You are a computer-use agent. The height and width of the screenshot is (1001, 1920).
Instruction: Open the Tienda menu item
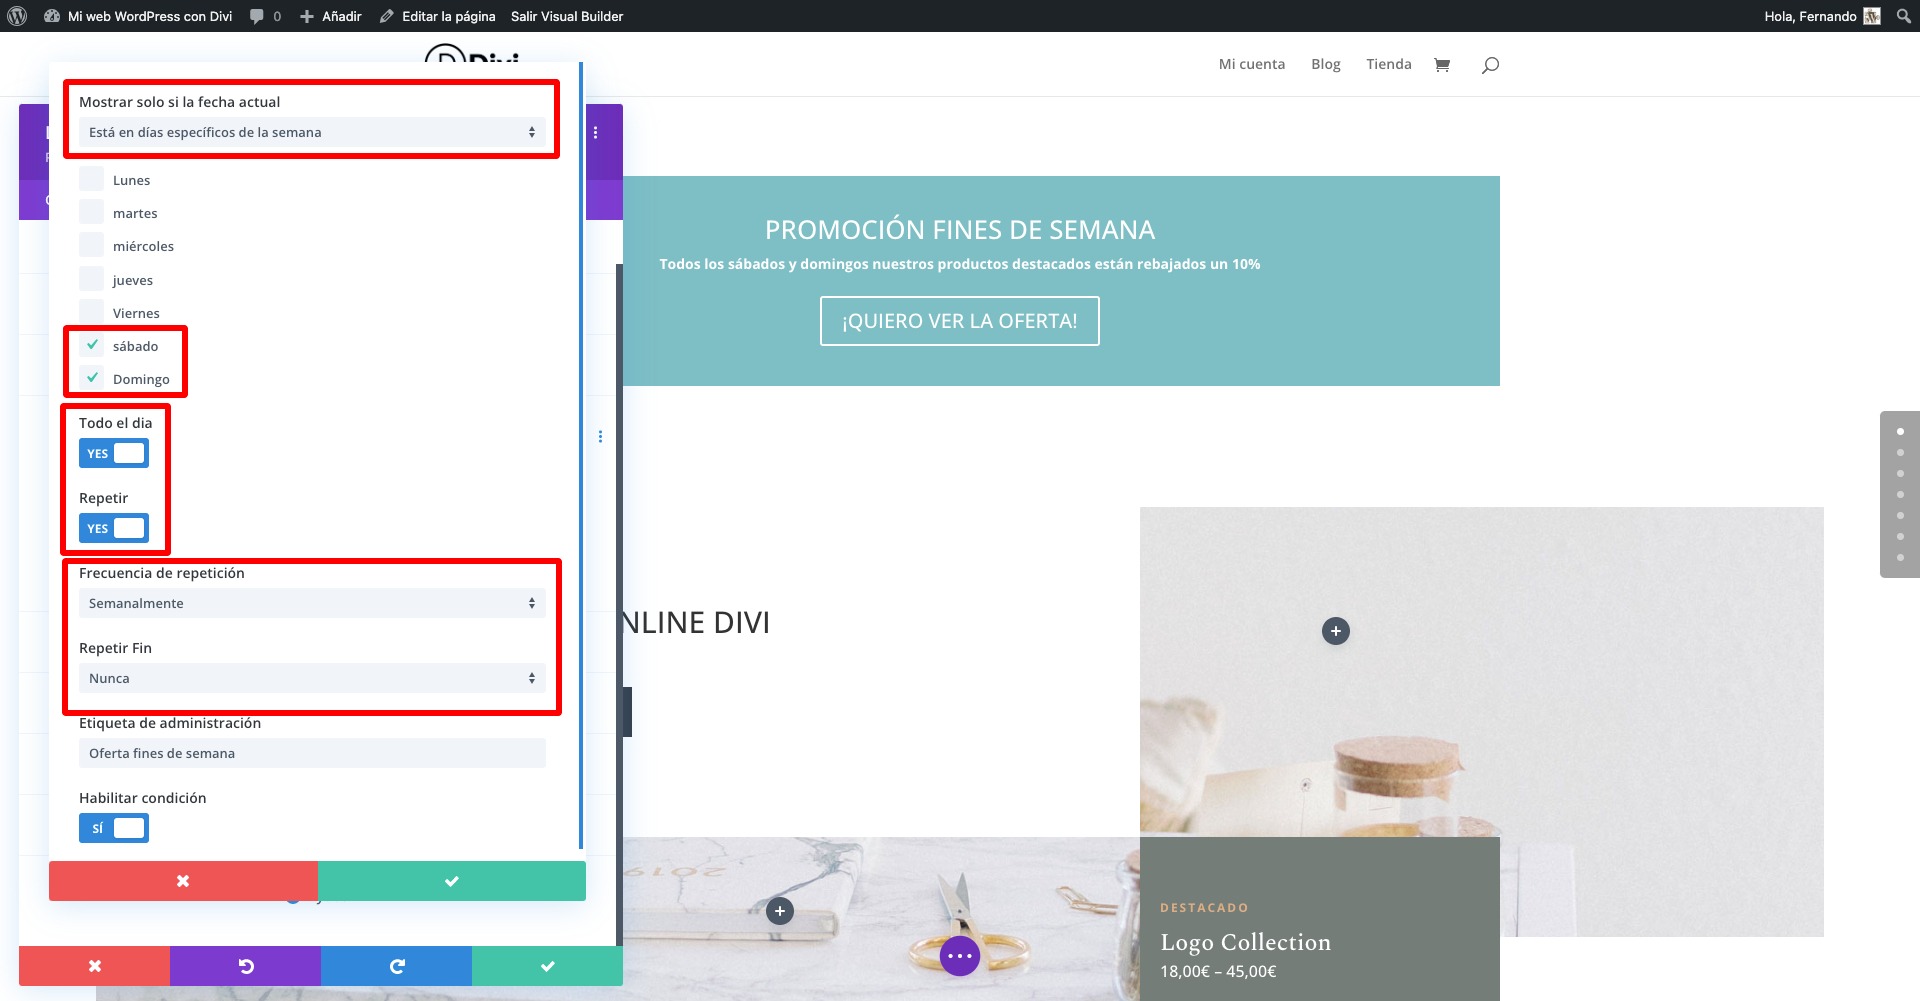click(x=1388, y=64)
